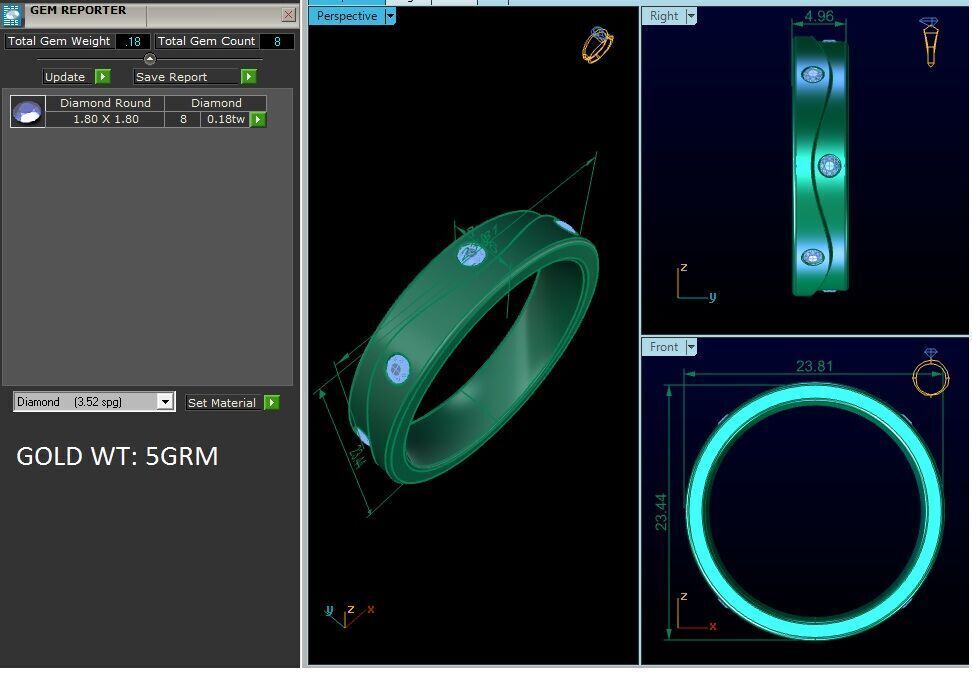Click the Diamond Round header cell

(105, 103)
